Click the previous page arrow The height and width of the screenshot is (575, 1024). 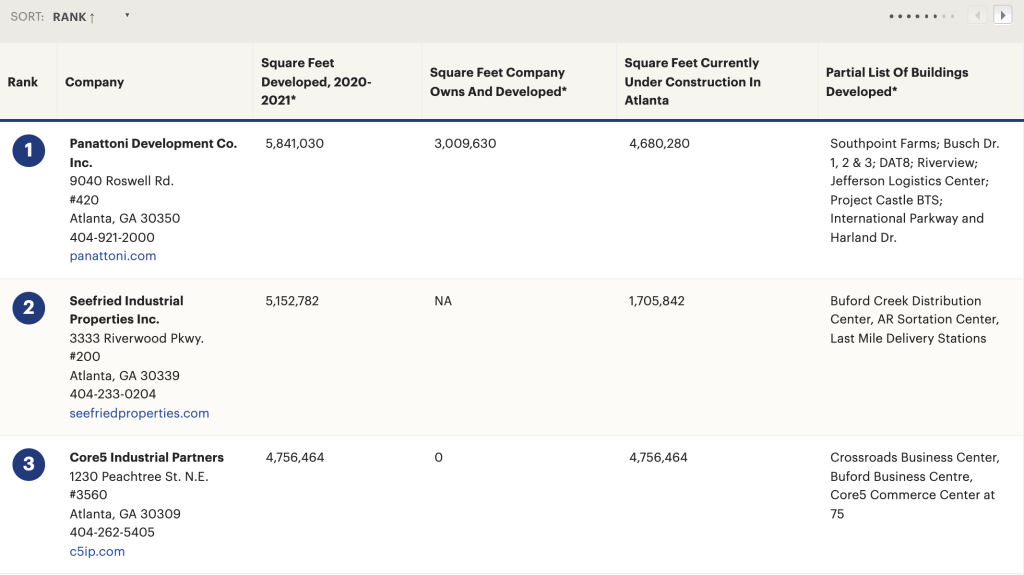(977, 16)
